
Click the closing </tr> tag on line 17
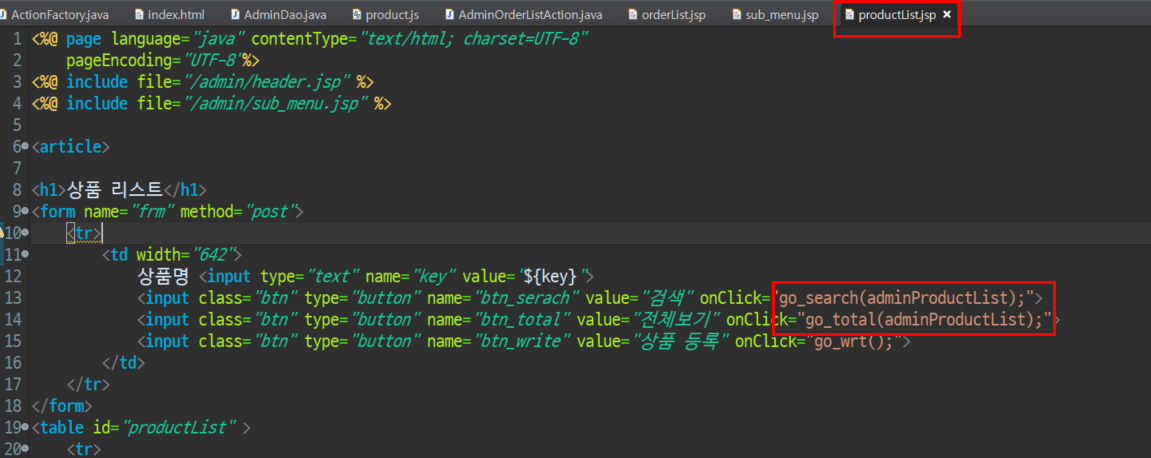click(88, 384)
